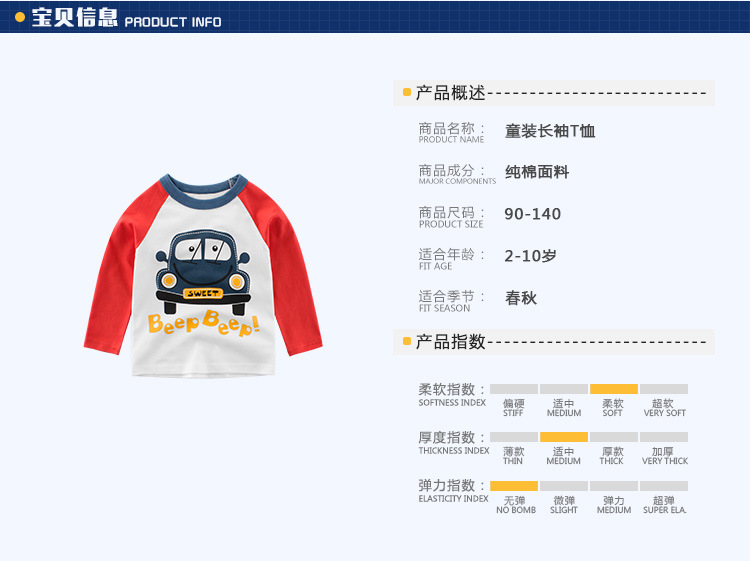Select the highlighted SOFT softness bar
Image resolution: width=750 pixels, height=561 pixels.
(614, 389)
